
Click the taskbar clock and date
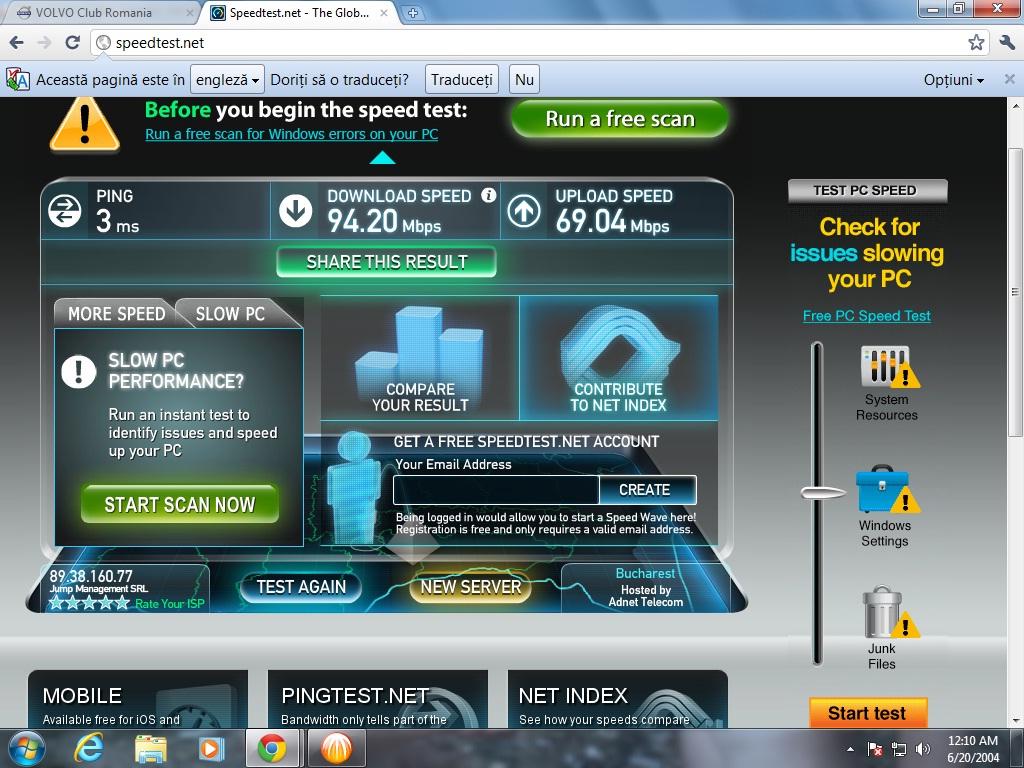[x=972, y=749]
